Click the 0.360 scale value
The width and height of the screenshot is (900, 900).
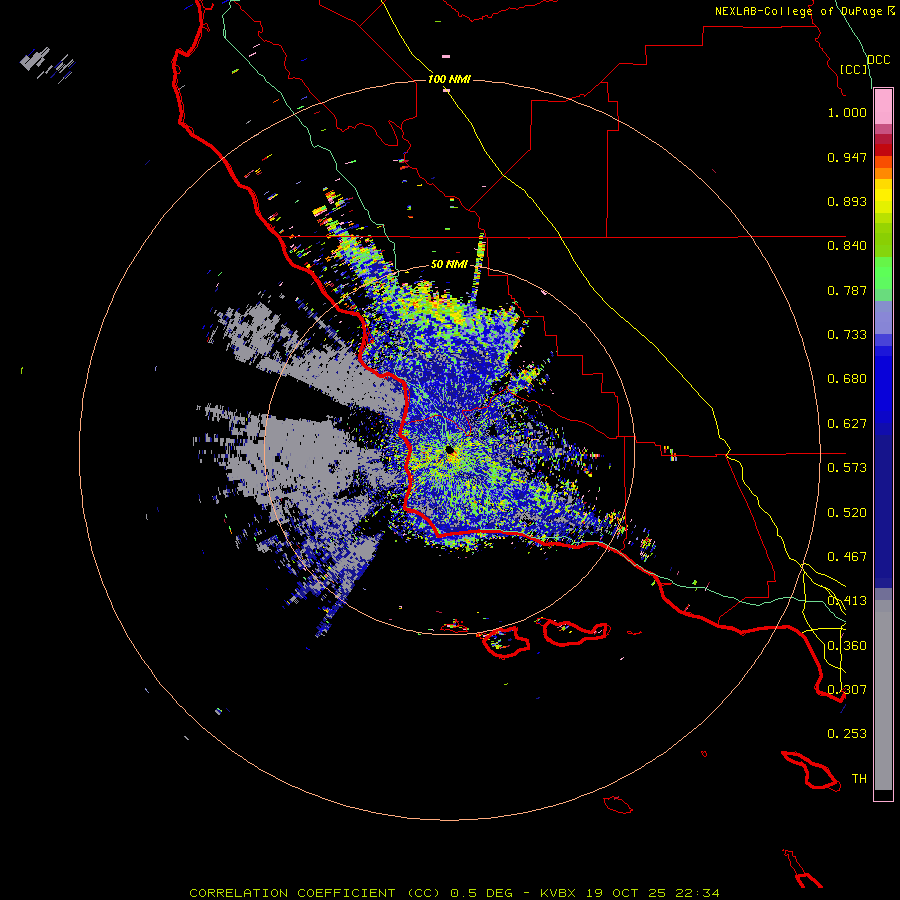coord(847,646)
